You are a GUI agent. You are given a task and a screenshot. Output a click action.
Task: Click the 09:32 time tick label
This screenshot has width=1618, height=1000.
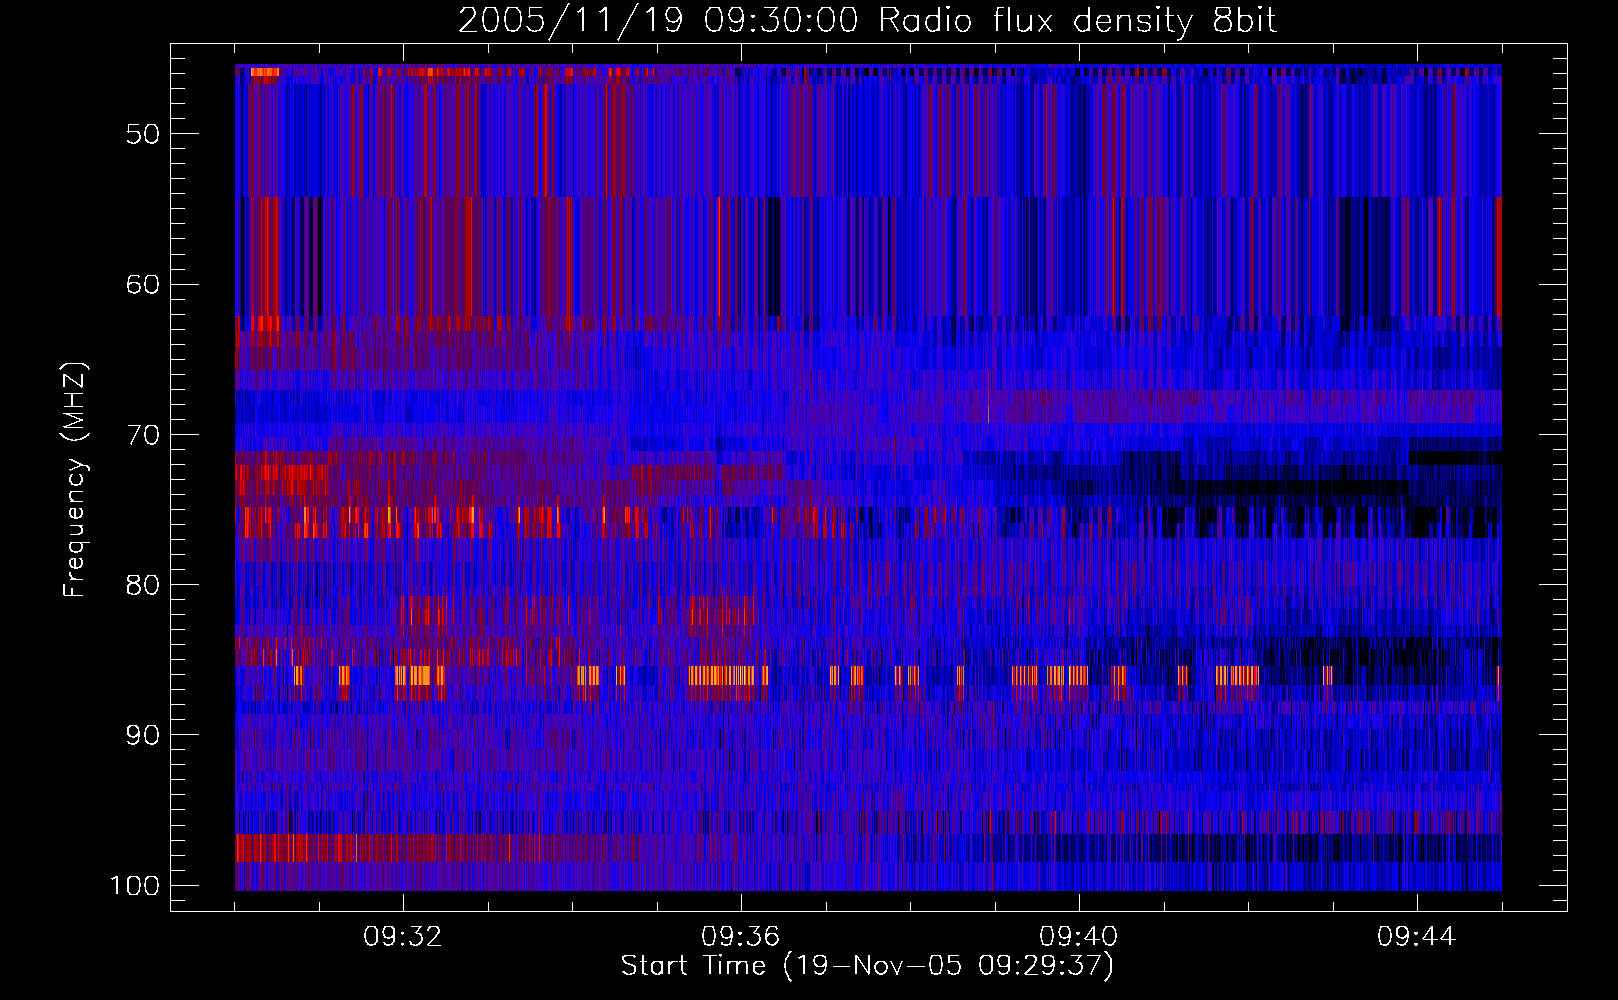pos(403,937)
